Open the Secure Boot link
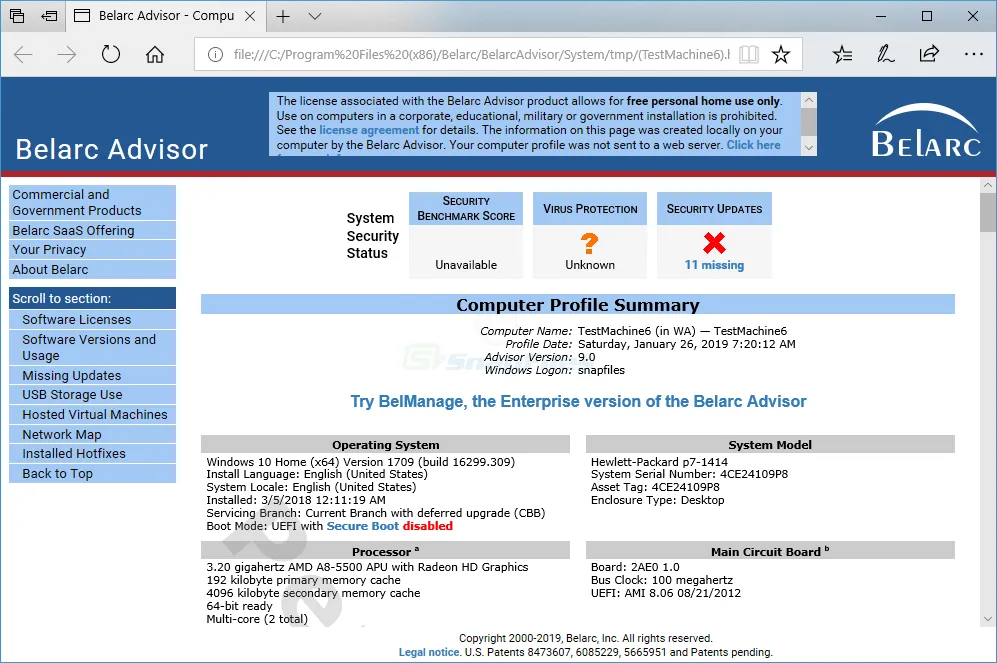The image size is (997, 663). pyautogui.click(x=362, y=526)
